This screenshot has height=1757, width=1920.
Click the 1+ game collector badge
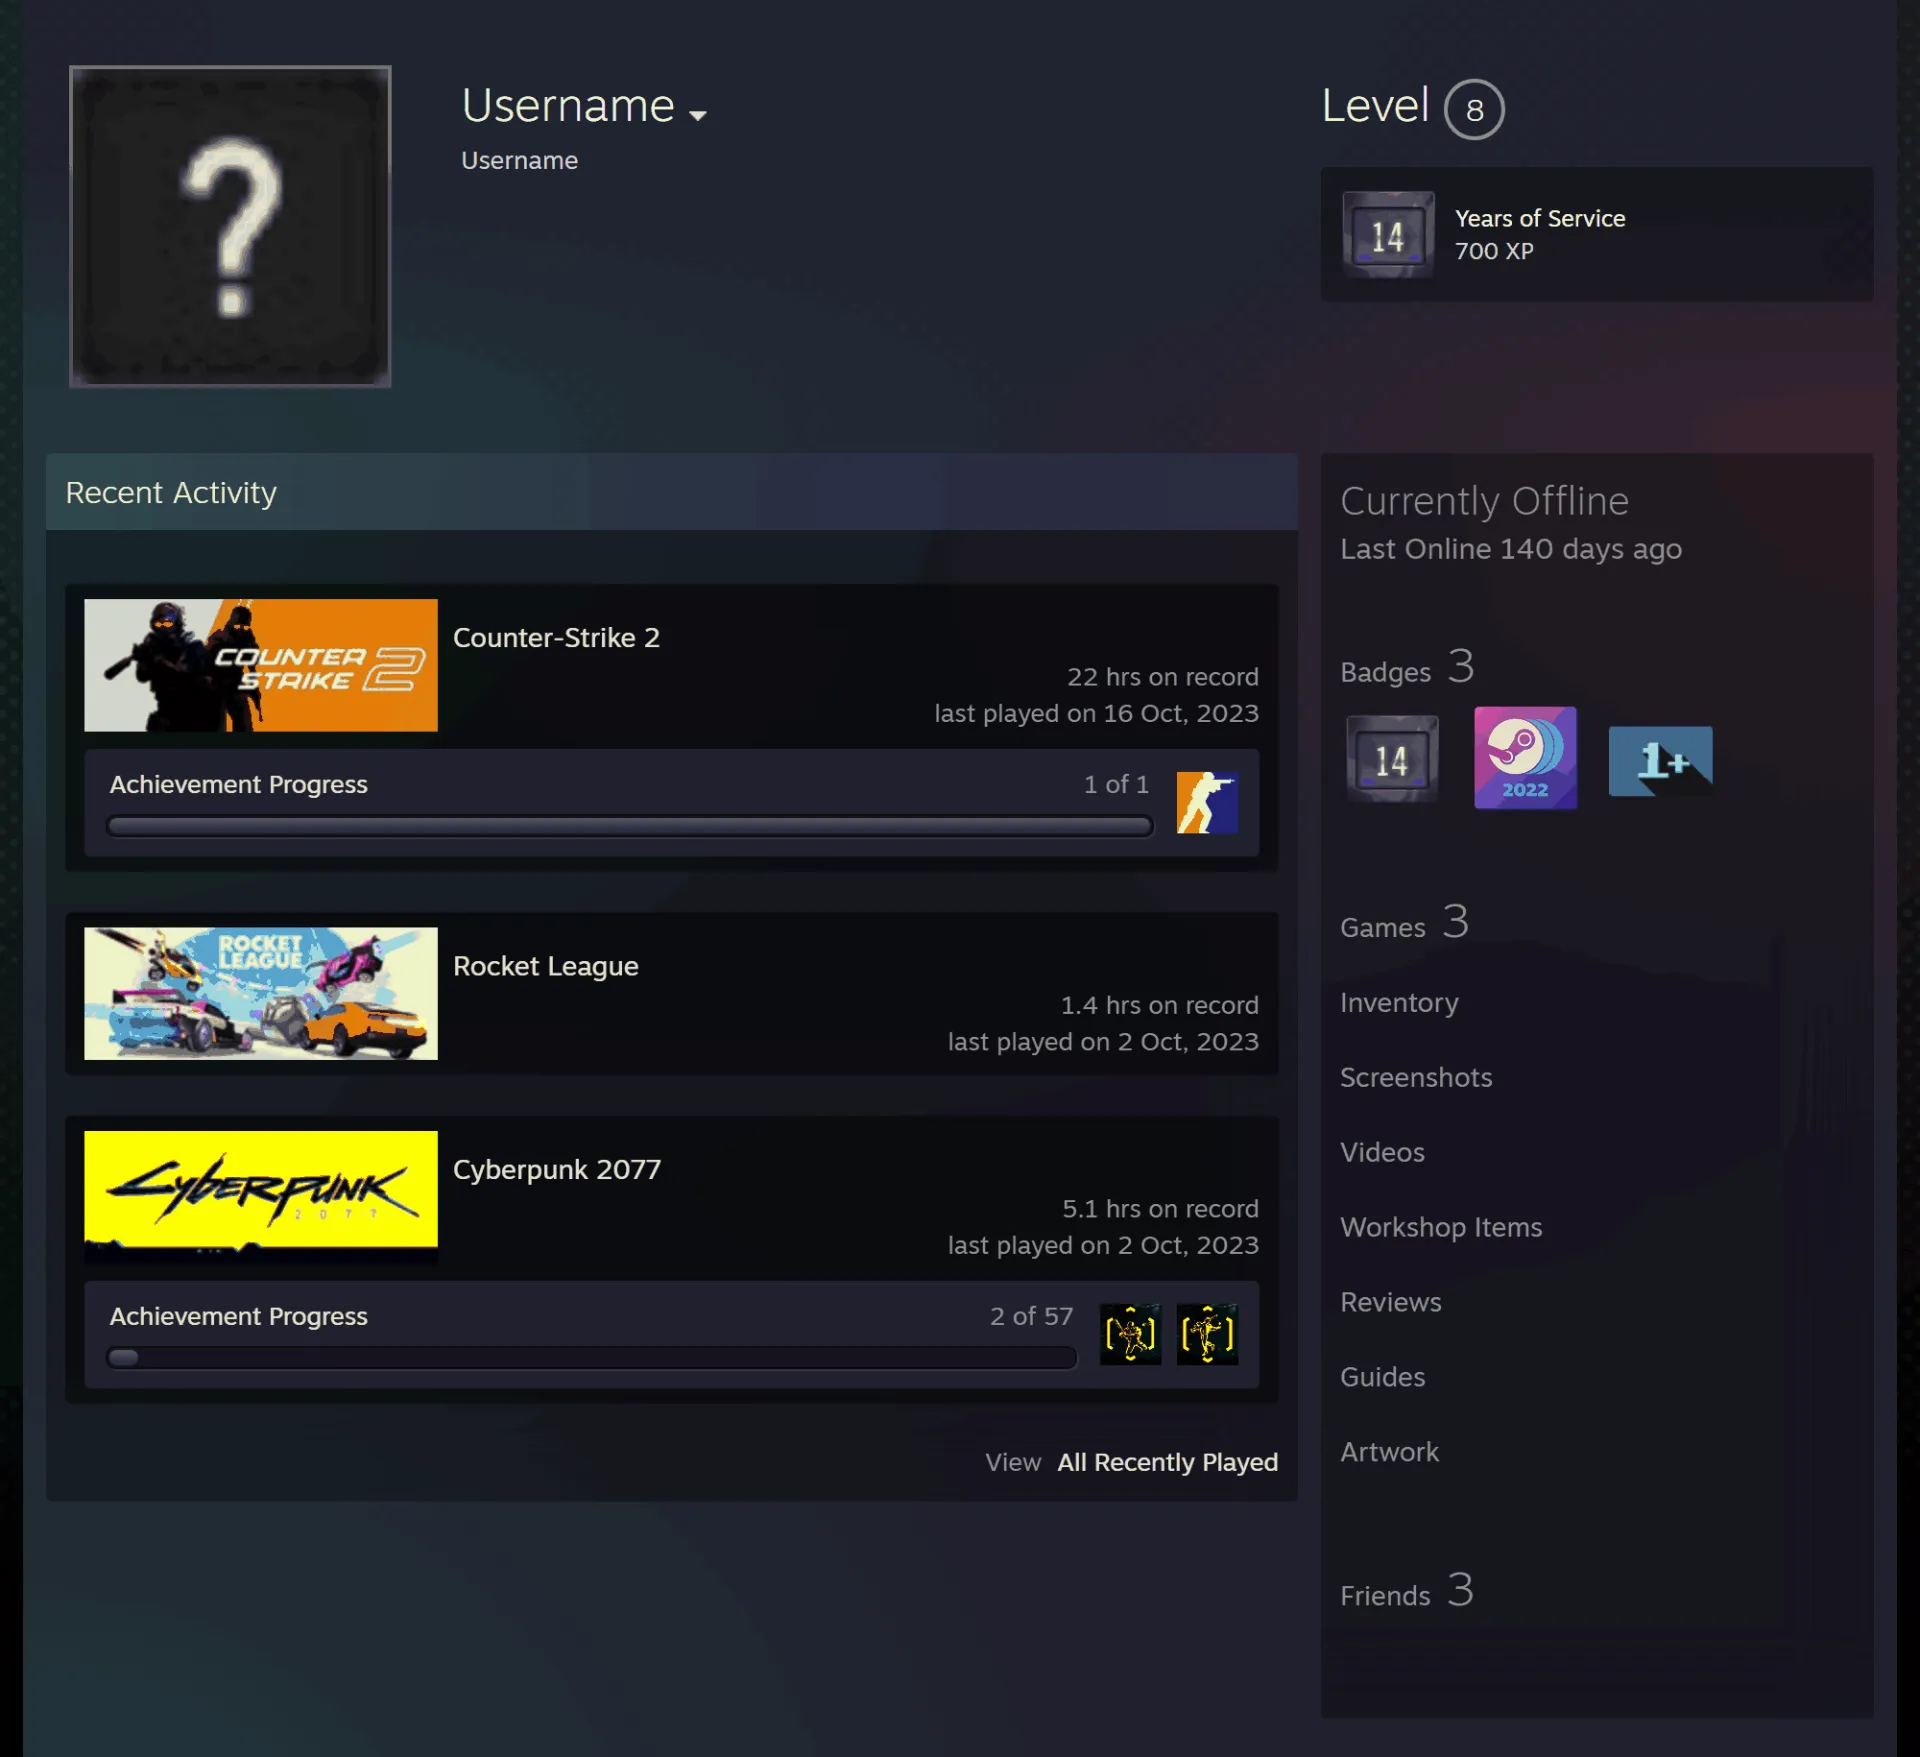(1660, 761)
